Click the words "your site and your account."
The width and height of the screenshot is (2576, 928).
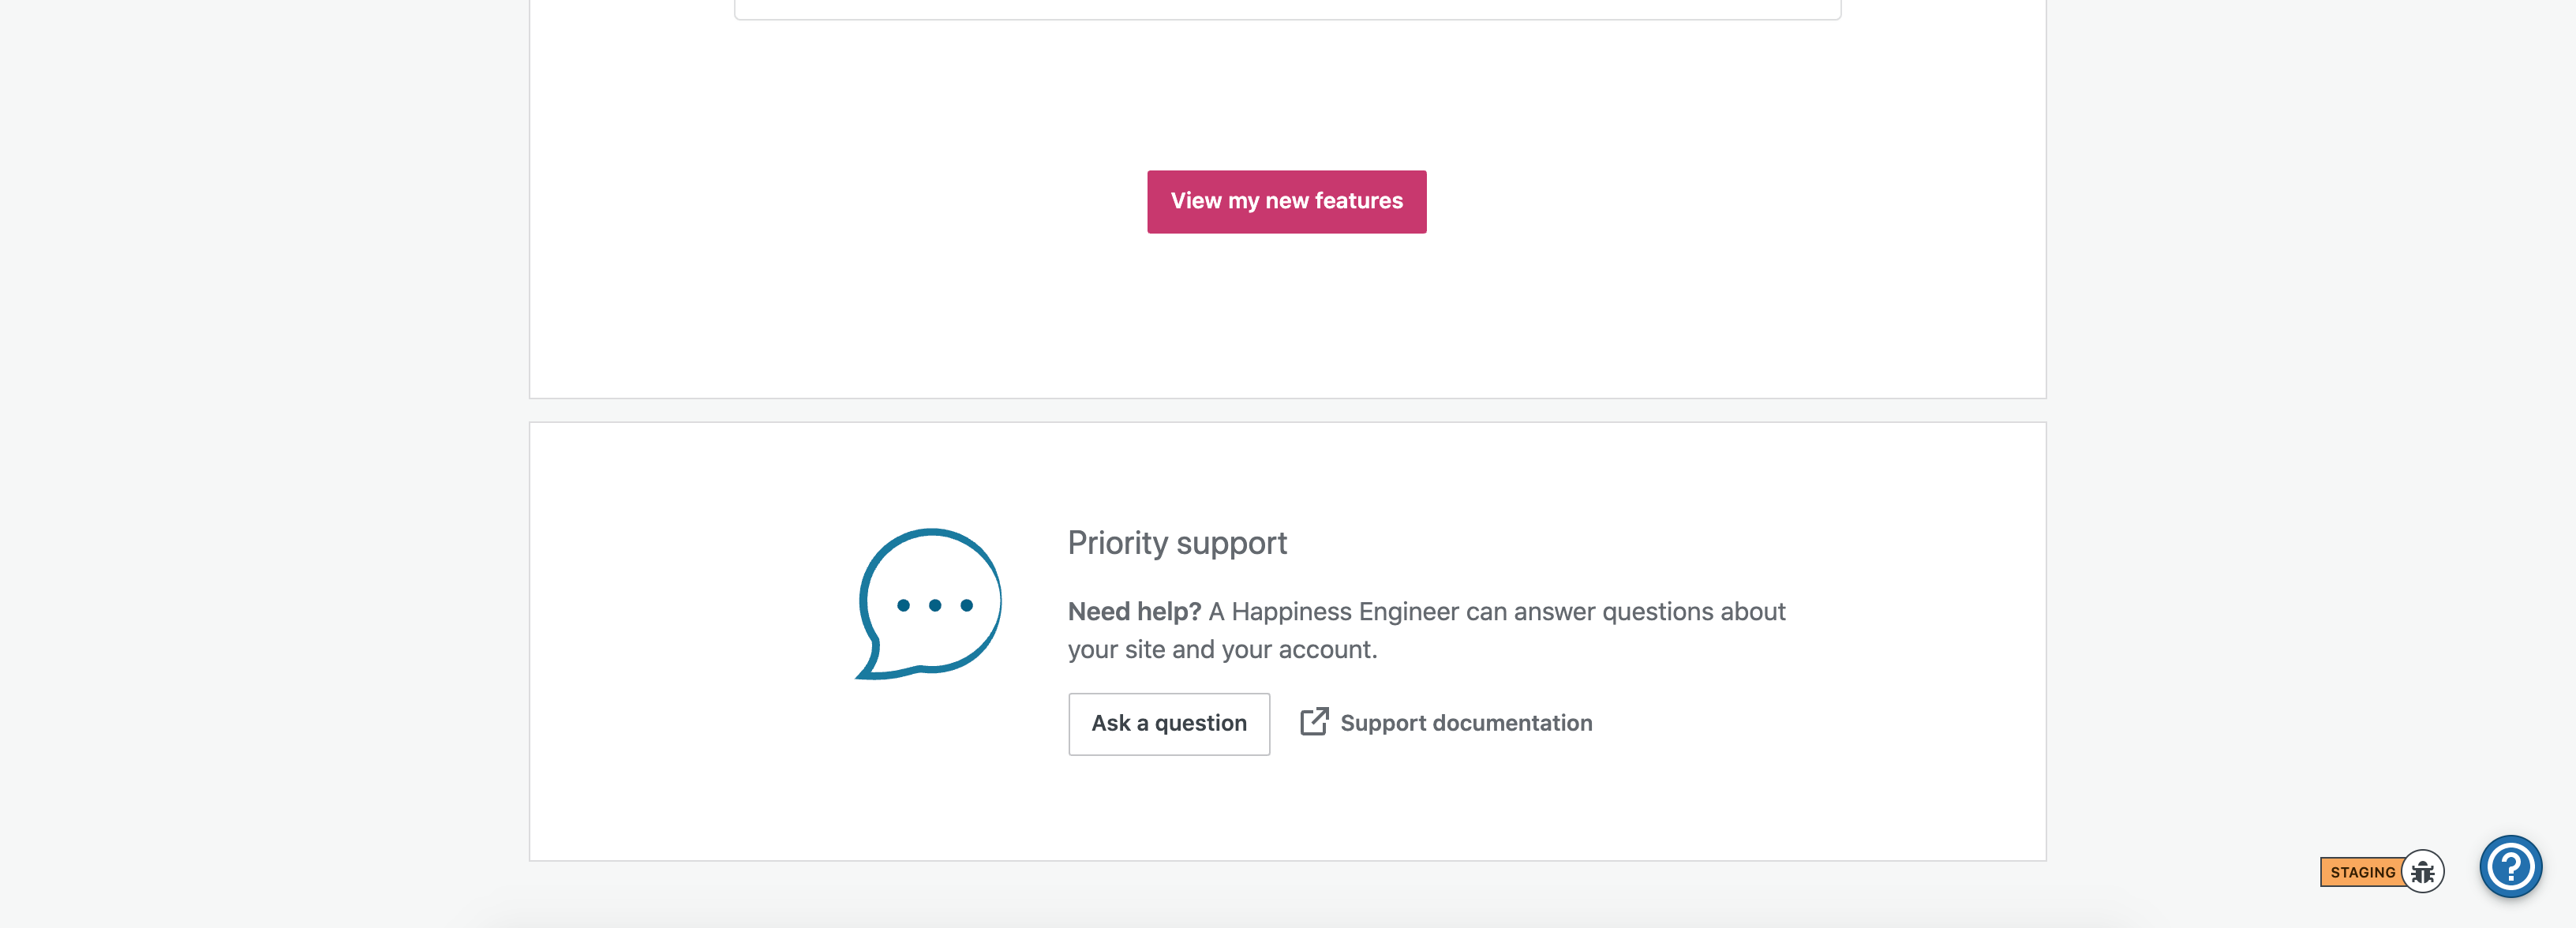point(1222,649)
